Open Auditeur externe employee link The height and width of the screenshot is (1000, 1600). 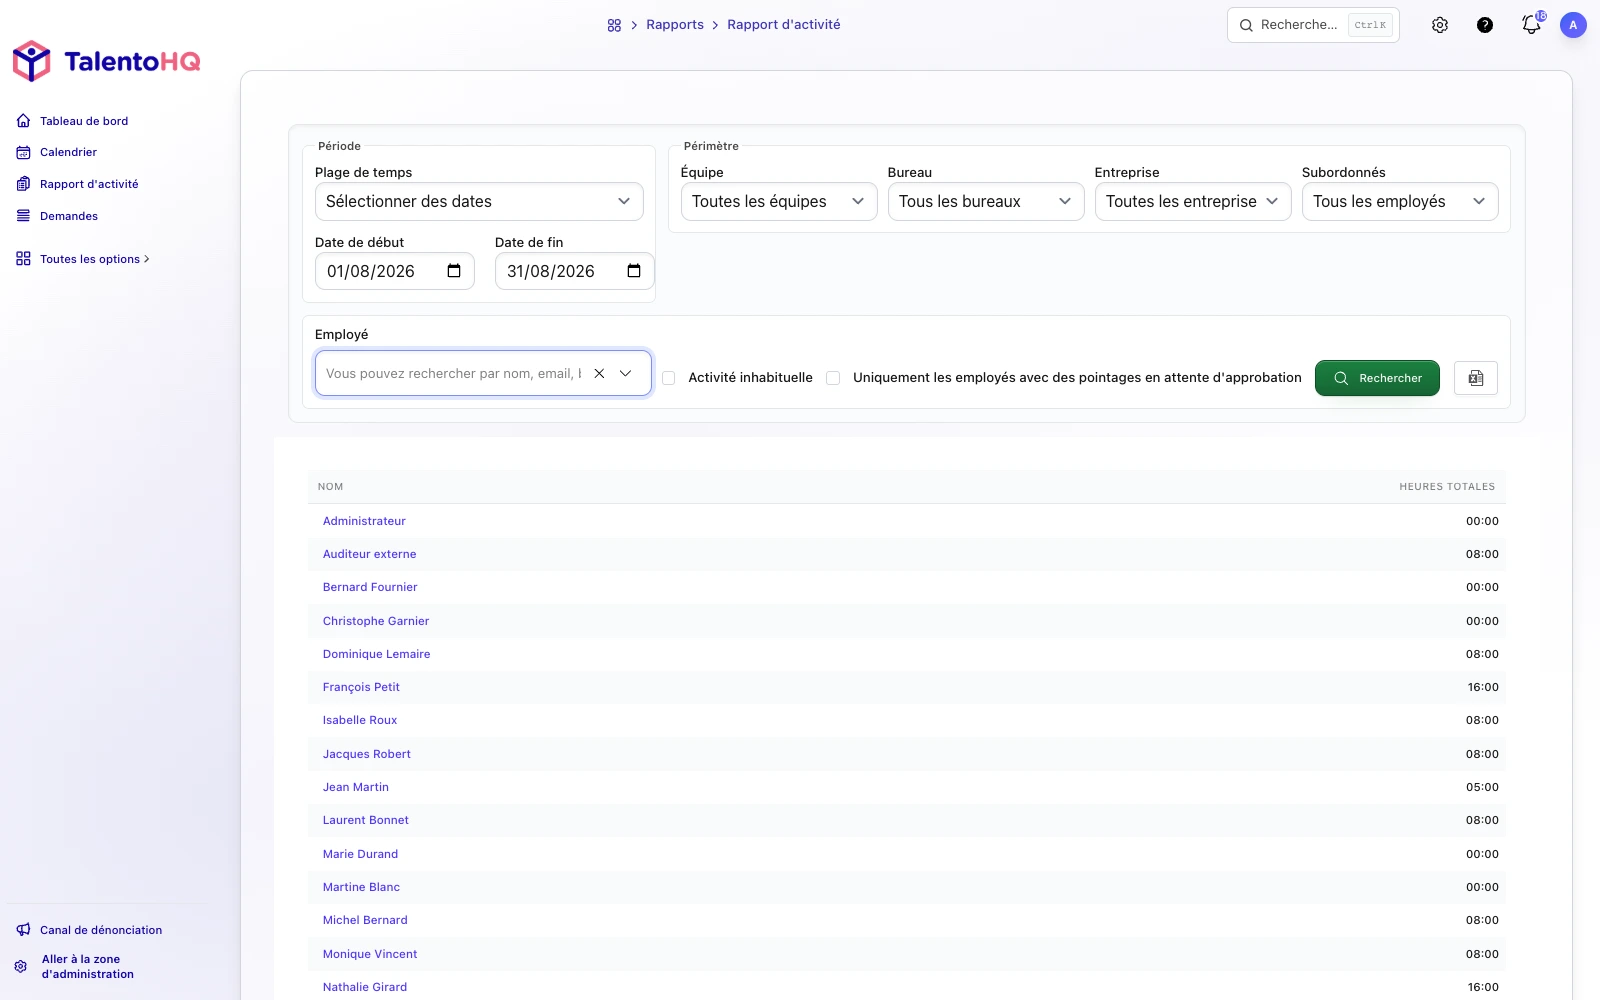click(x=369, y=554)
